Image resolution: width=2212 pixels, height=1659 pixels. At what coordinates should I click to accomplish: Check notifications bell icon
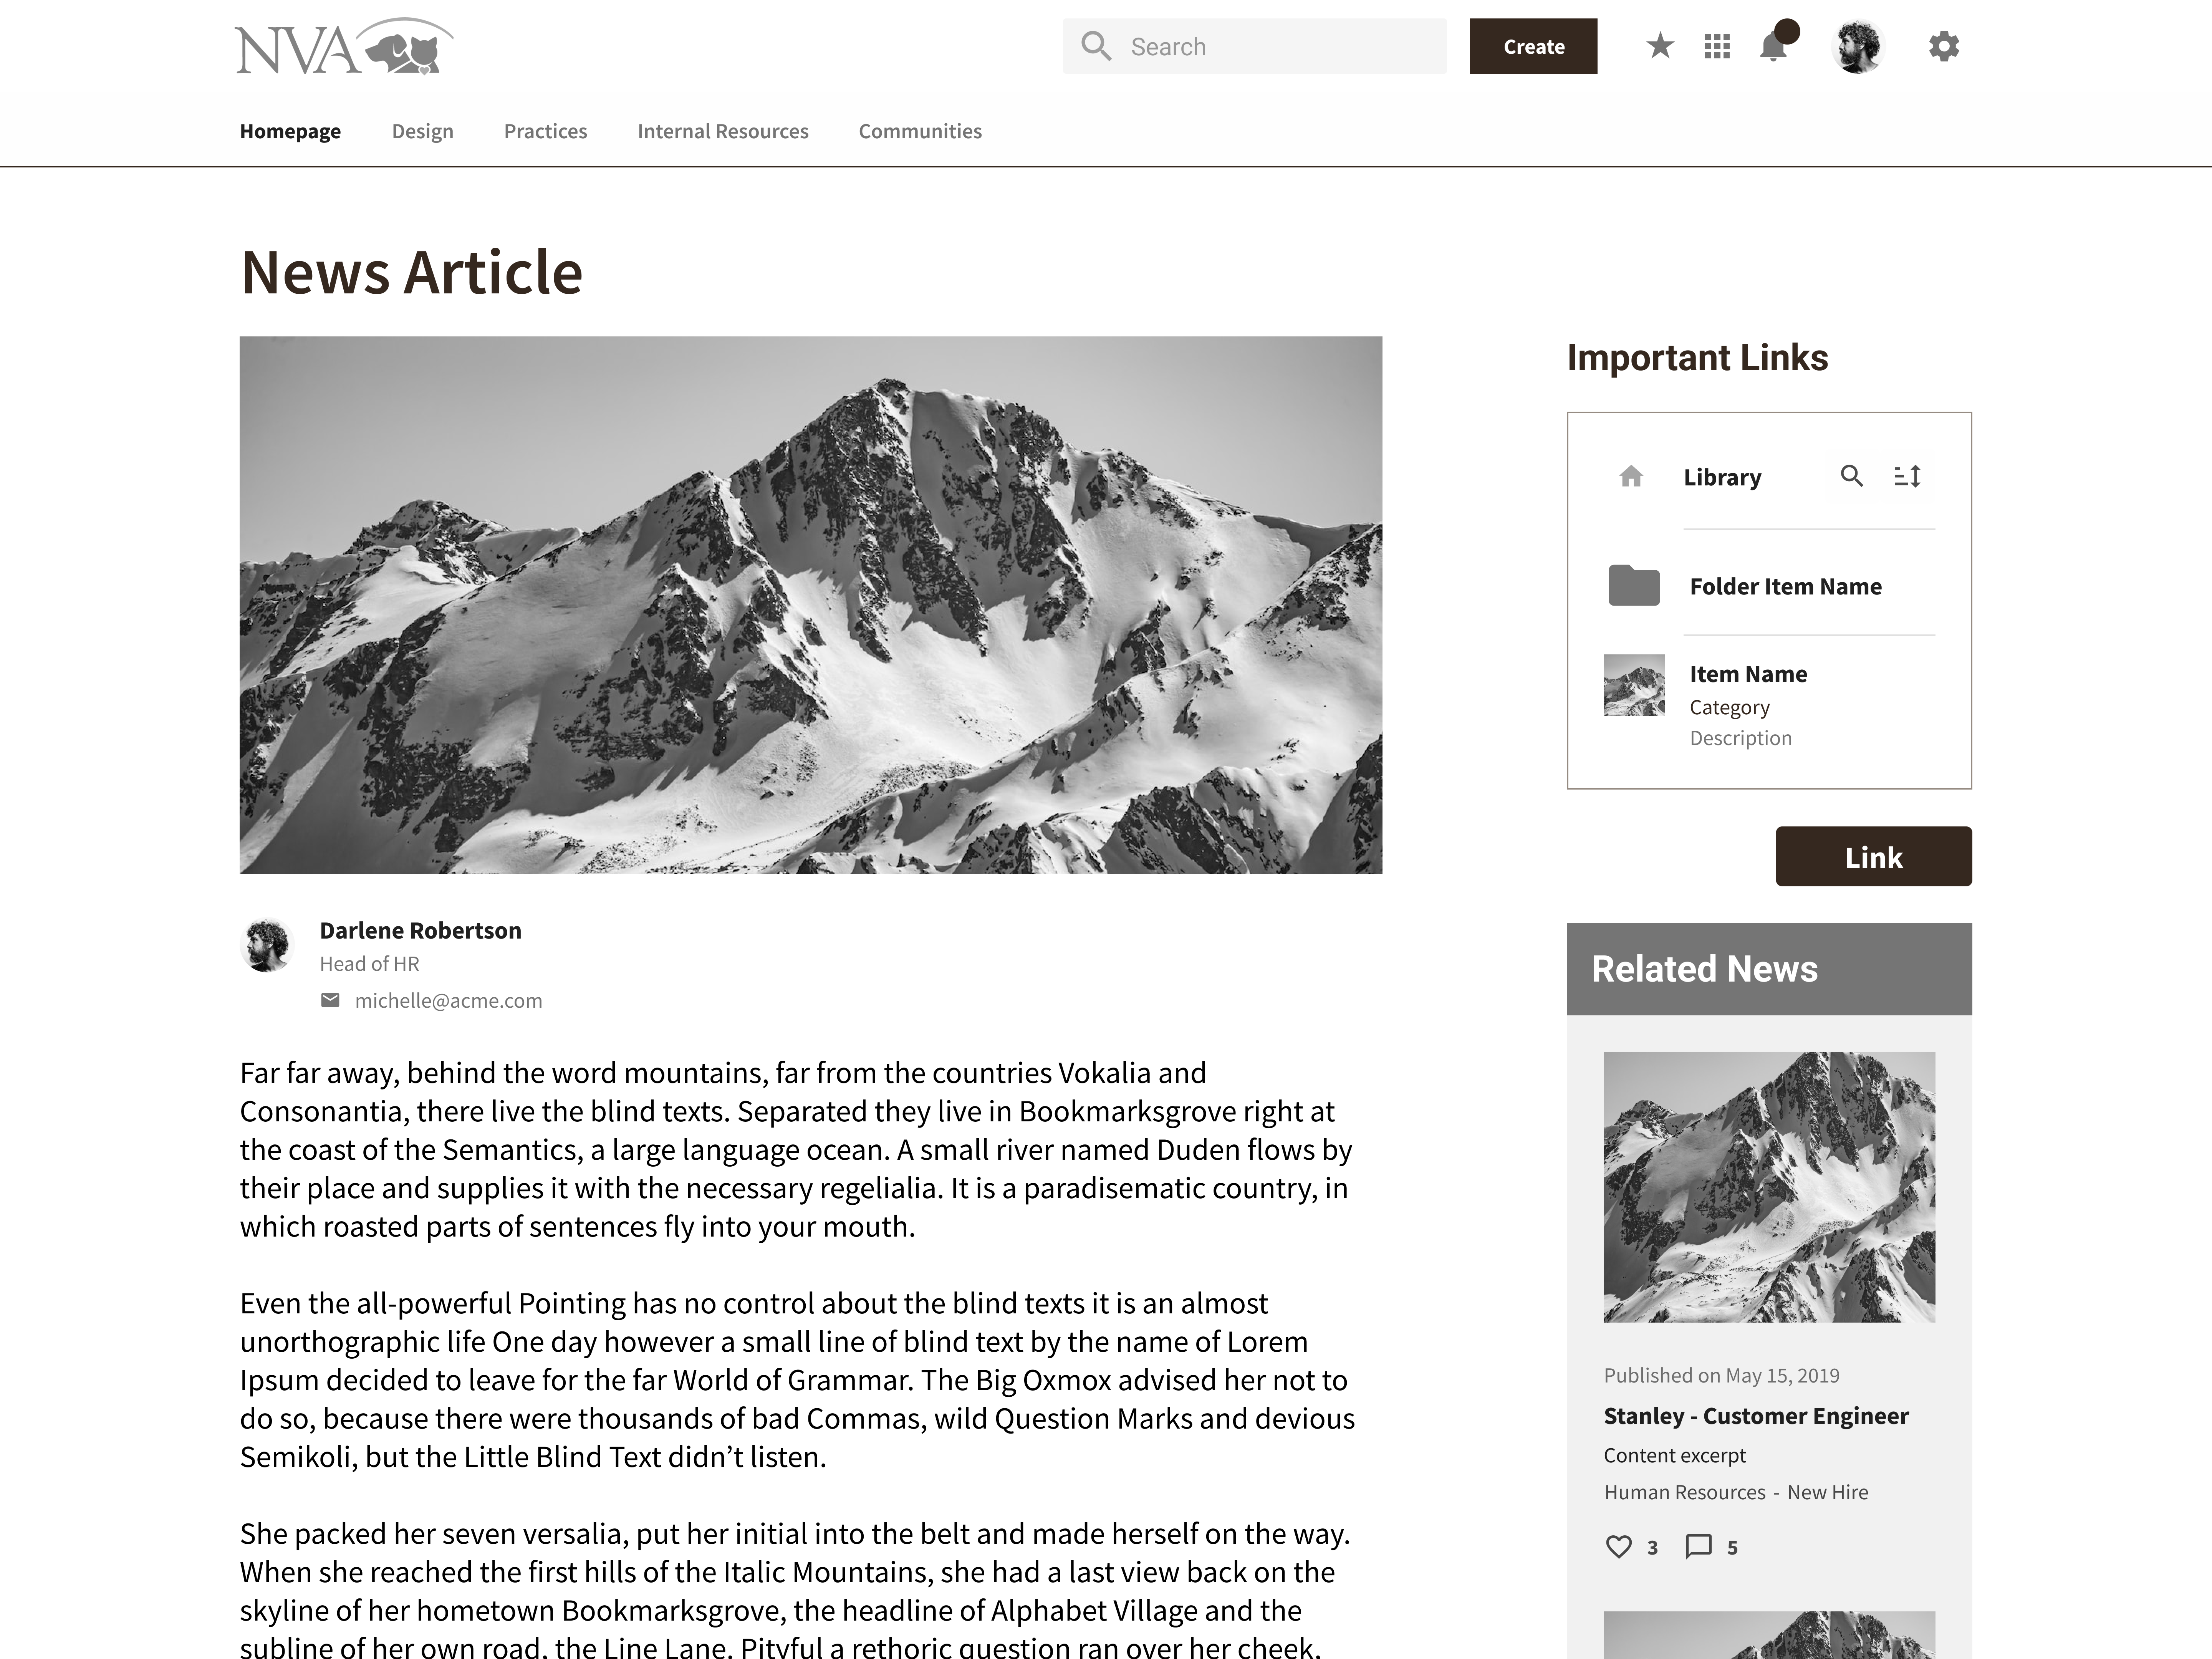pos(1774,46)
